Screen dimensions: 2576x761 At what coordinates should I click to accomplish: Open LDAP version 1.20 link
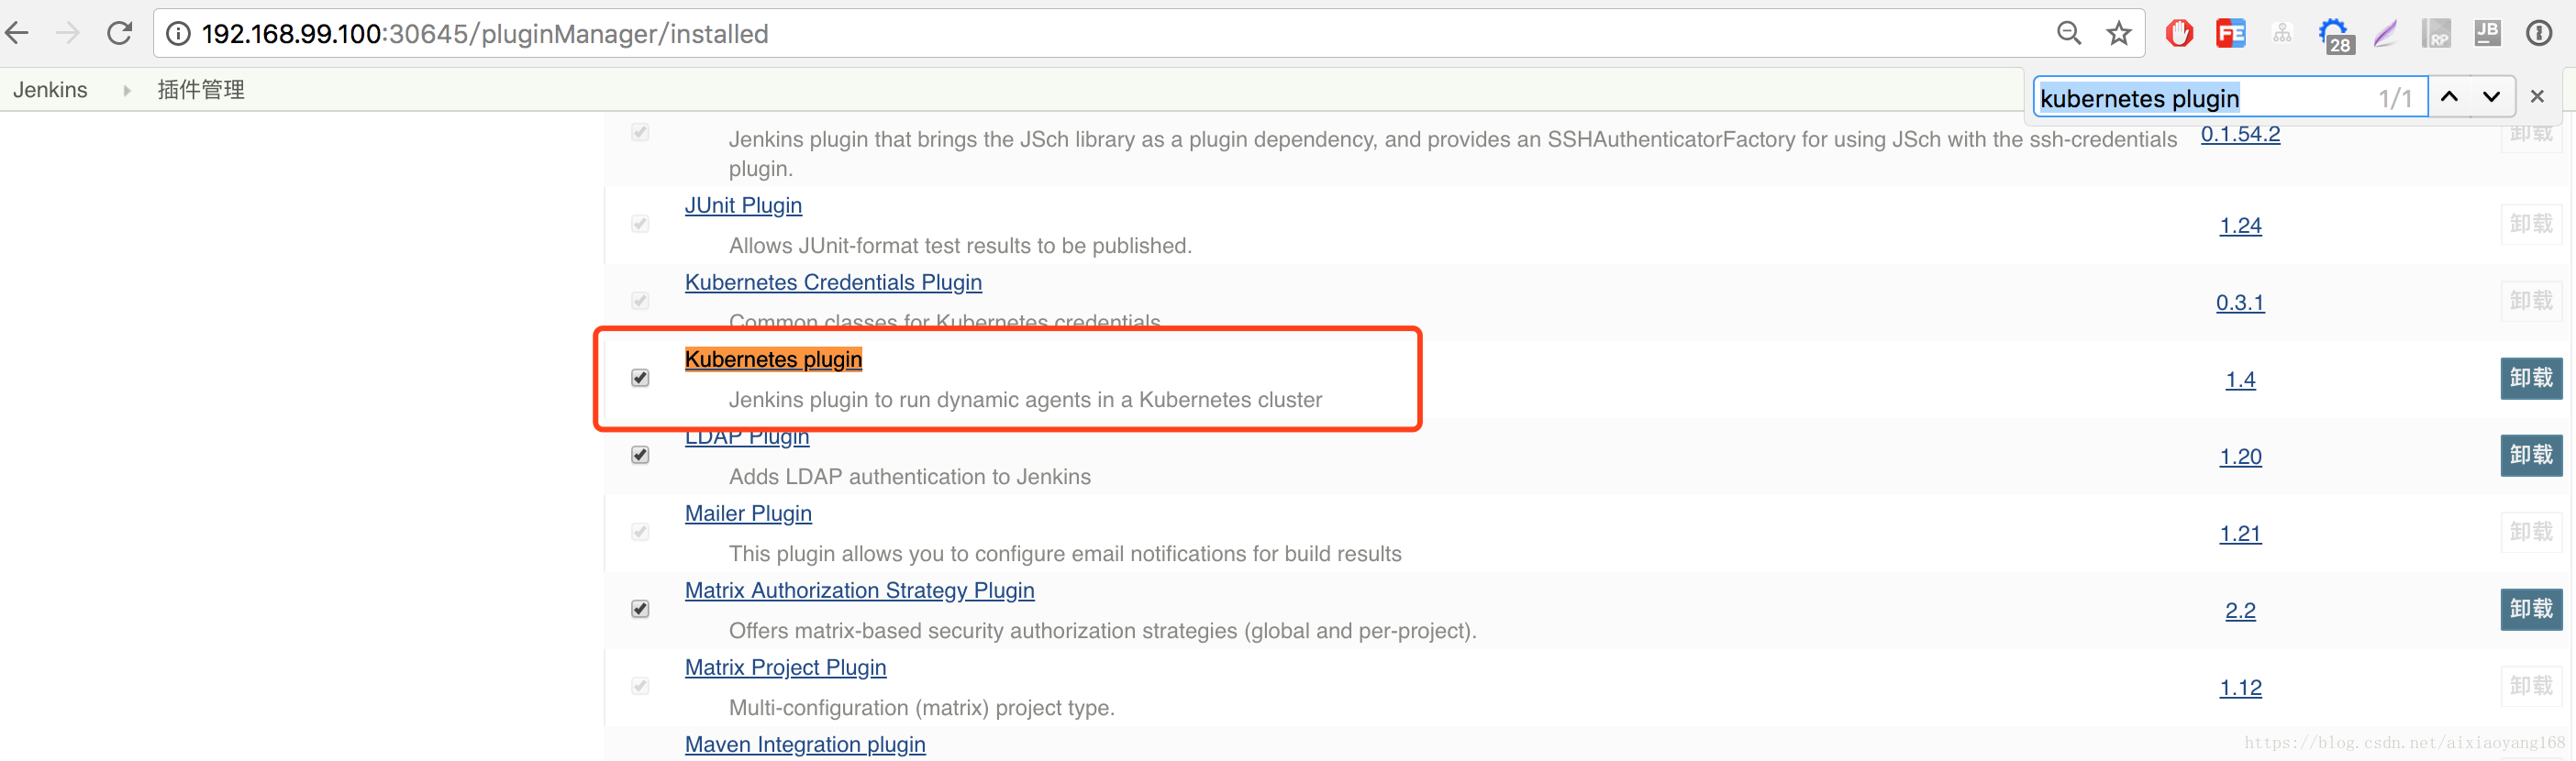2240,457
